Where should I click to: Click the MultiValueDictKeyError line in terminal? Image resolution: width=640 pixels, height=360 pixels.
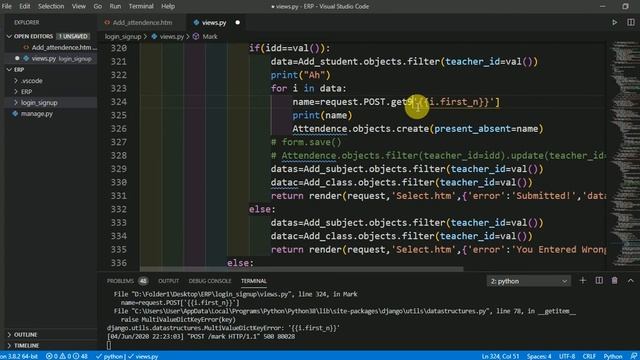point(223,328)
